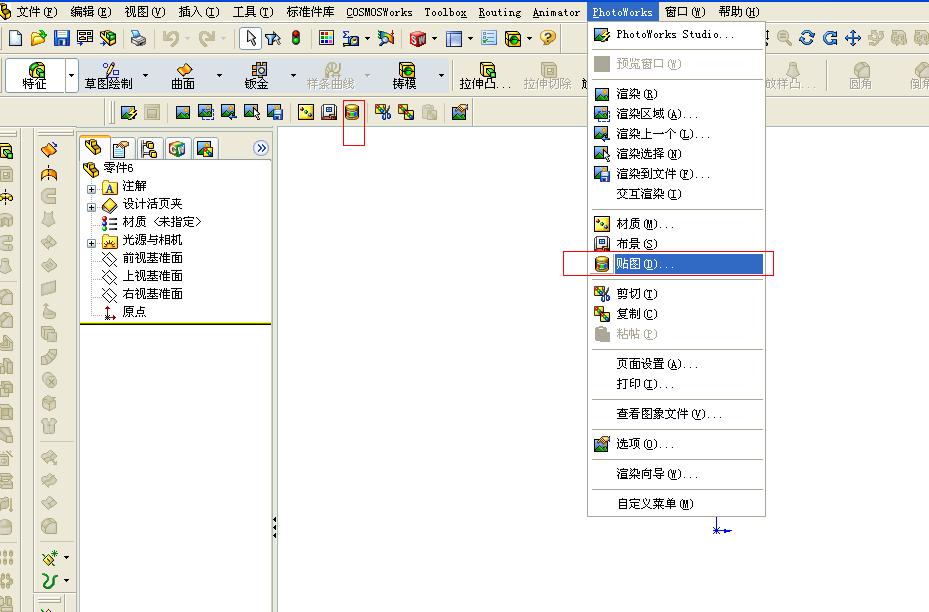Select 材质 <未指定> tree item
This screenshot has width=929, height=612.
161,222
